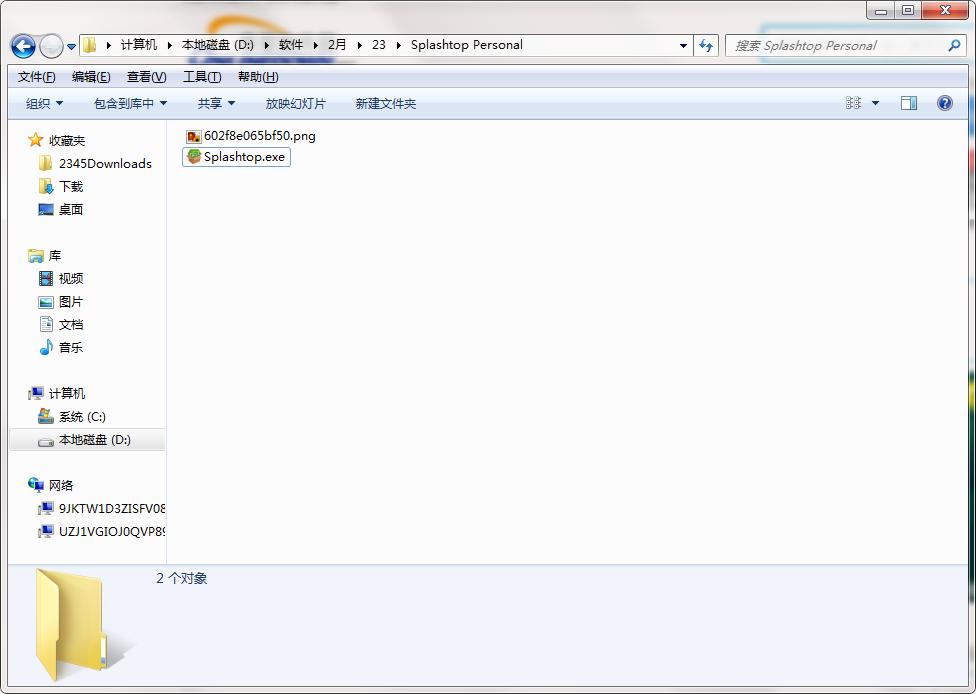Click the 桌面 monitor icon
The width and height of the screenshot is (976, 694).
click(46, 210)
